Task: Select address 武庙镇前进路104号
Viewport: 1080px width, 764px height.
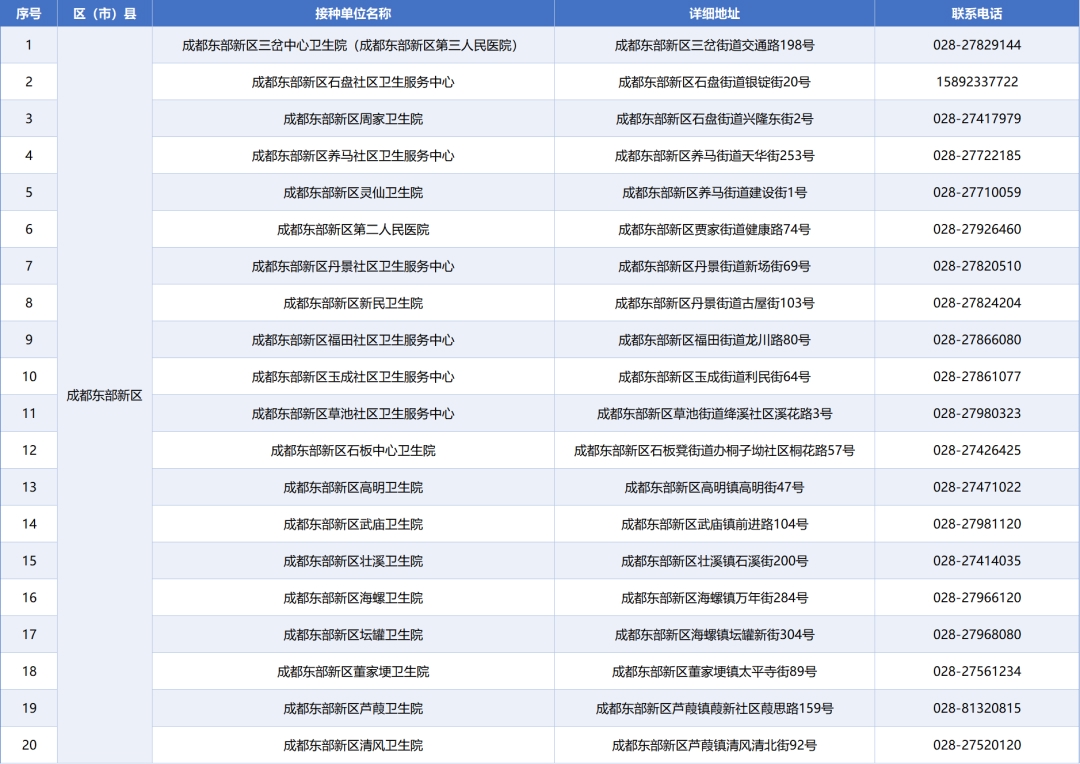Action: [714, 524]
